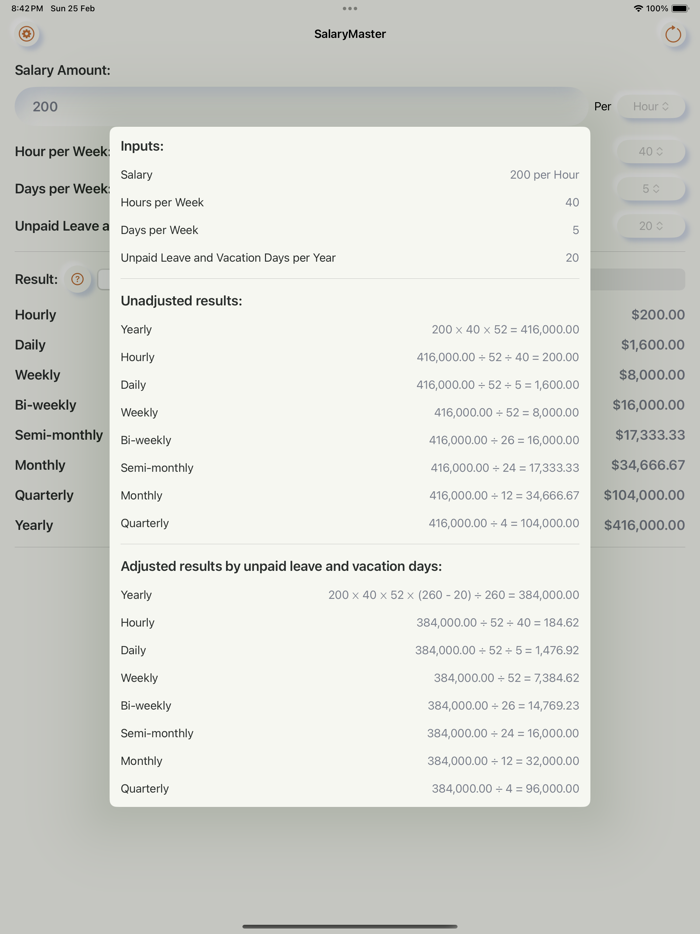Screen dimensions: 700x934
Task: Tap formula 384,000.00 ÷ 52 ÷ 40 = 184.62
Action: click(x=497, y=622)
